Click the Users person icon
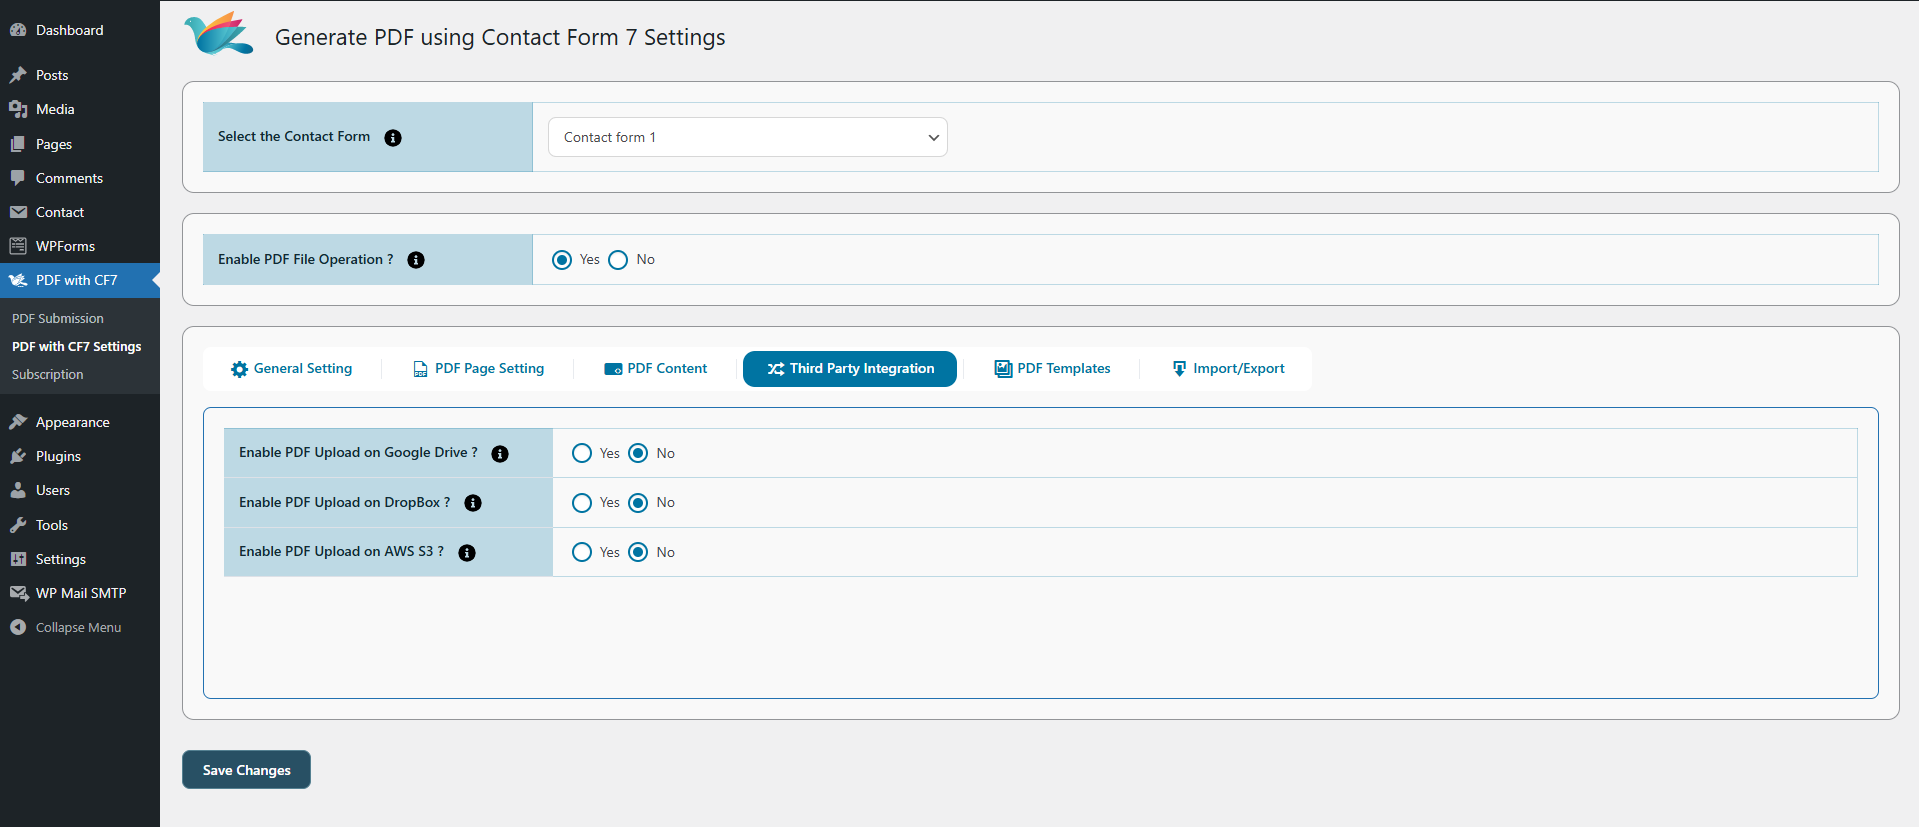The width and height of the screenshot is (1919, 827). [18, 490]
